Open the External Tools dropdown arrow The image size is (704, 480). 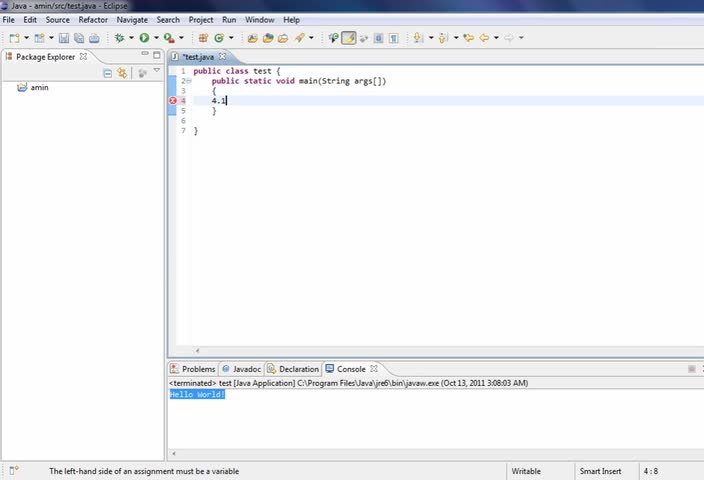[x=181, y=38]
